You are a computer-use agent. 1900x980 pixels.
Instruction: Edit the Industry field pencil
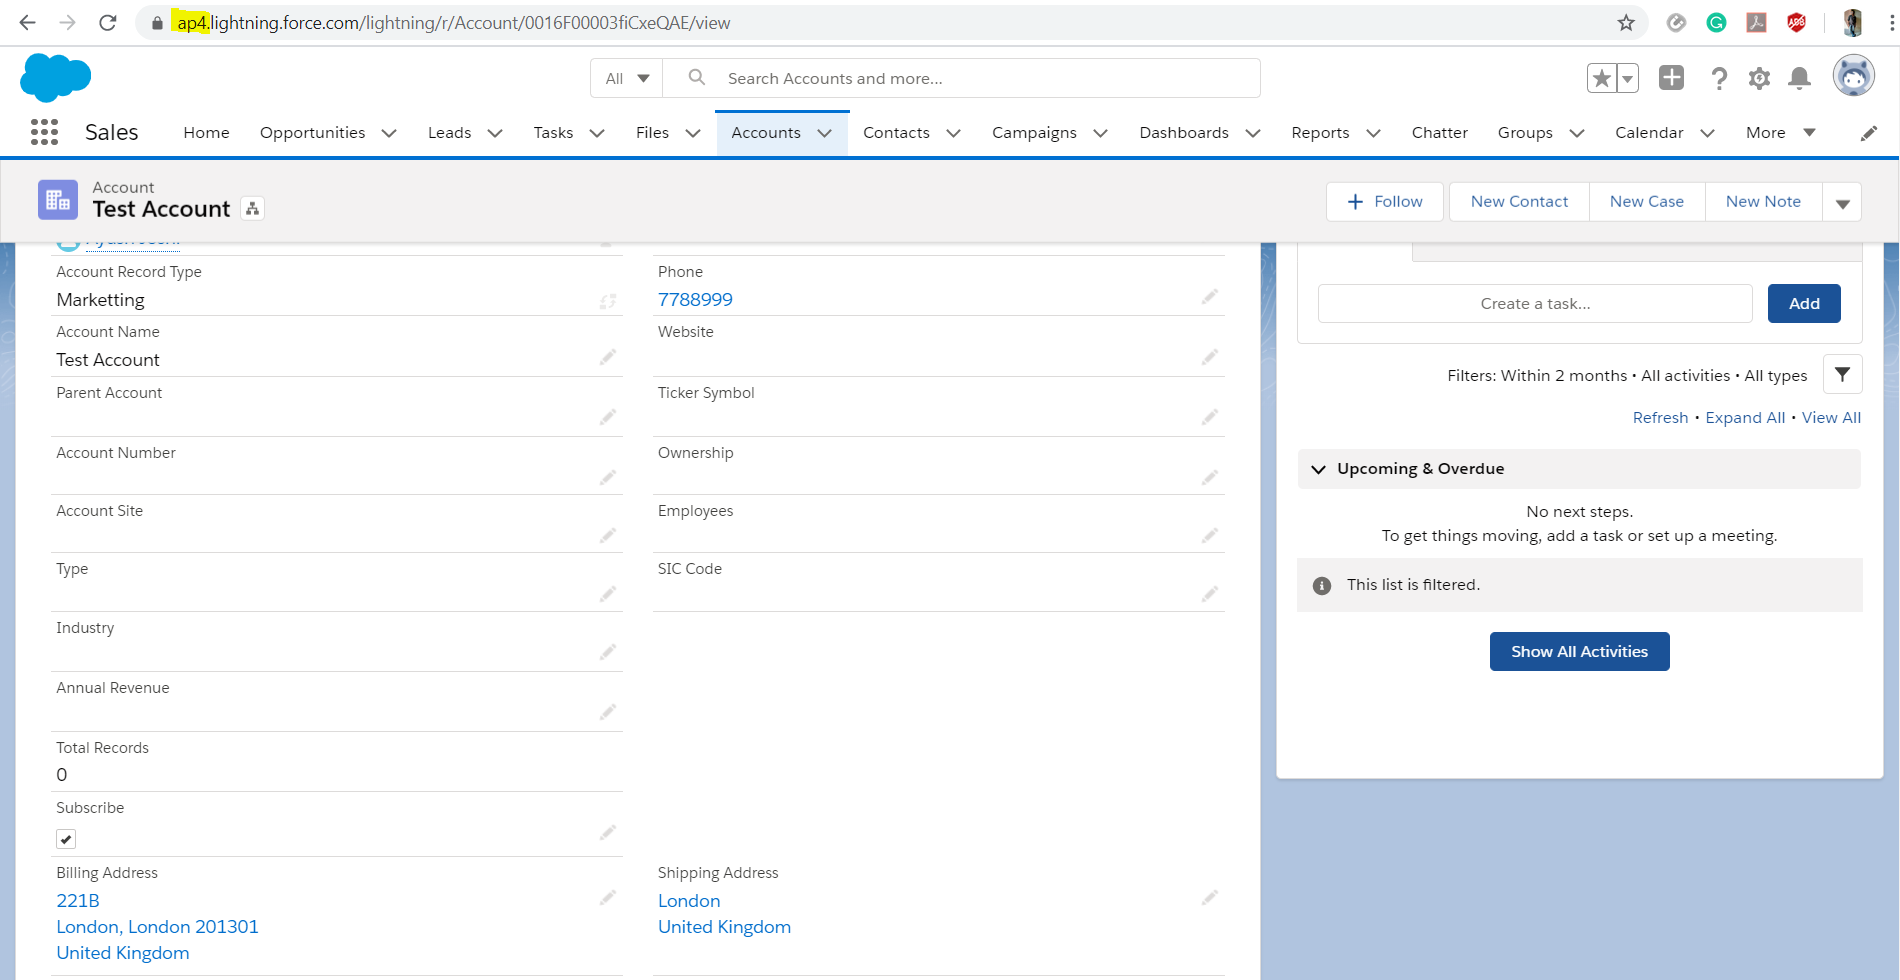tap(608, 652)
